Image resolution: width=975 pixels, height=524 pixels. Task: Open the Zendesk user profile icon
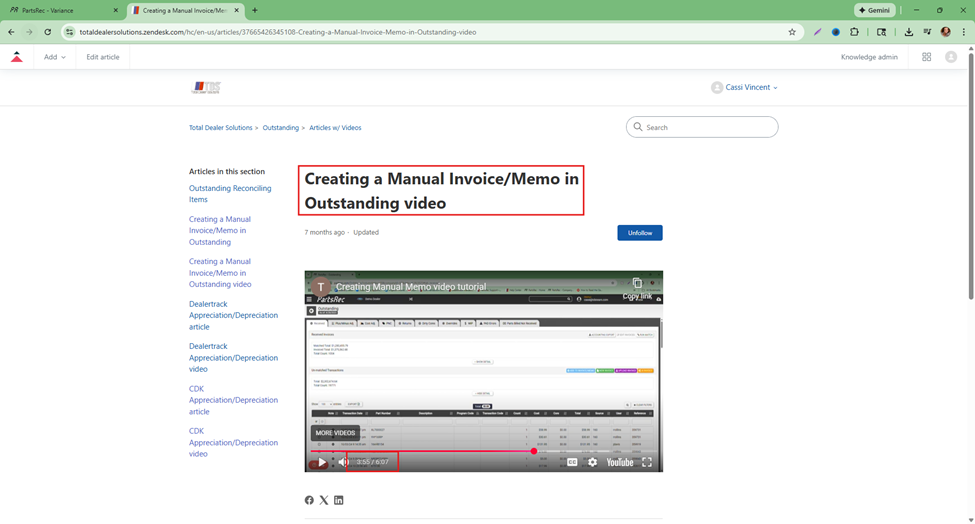951,57
